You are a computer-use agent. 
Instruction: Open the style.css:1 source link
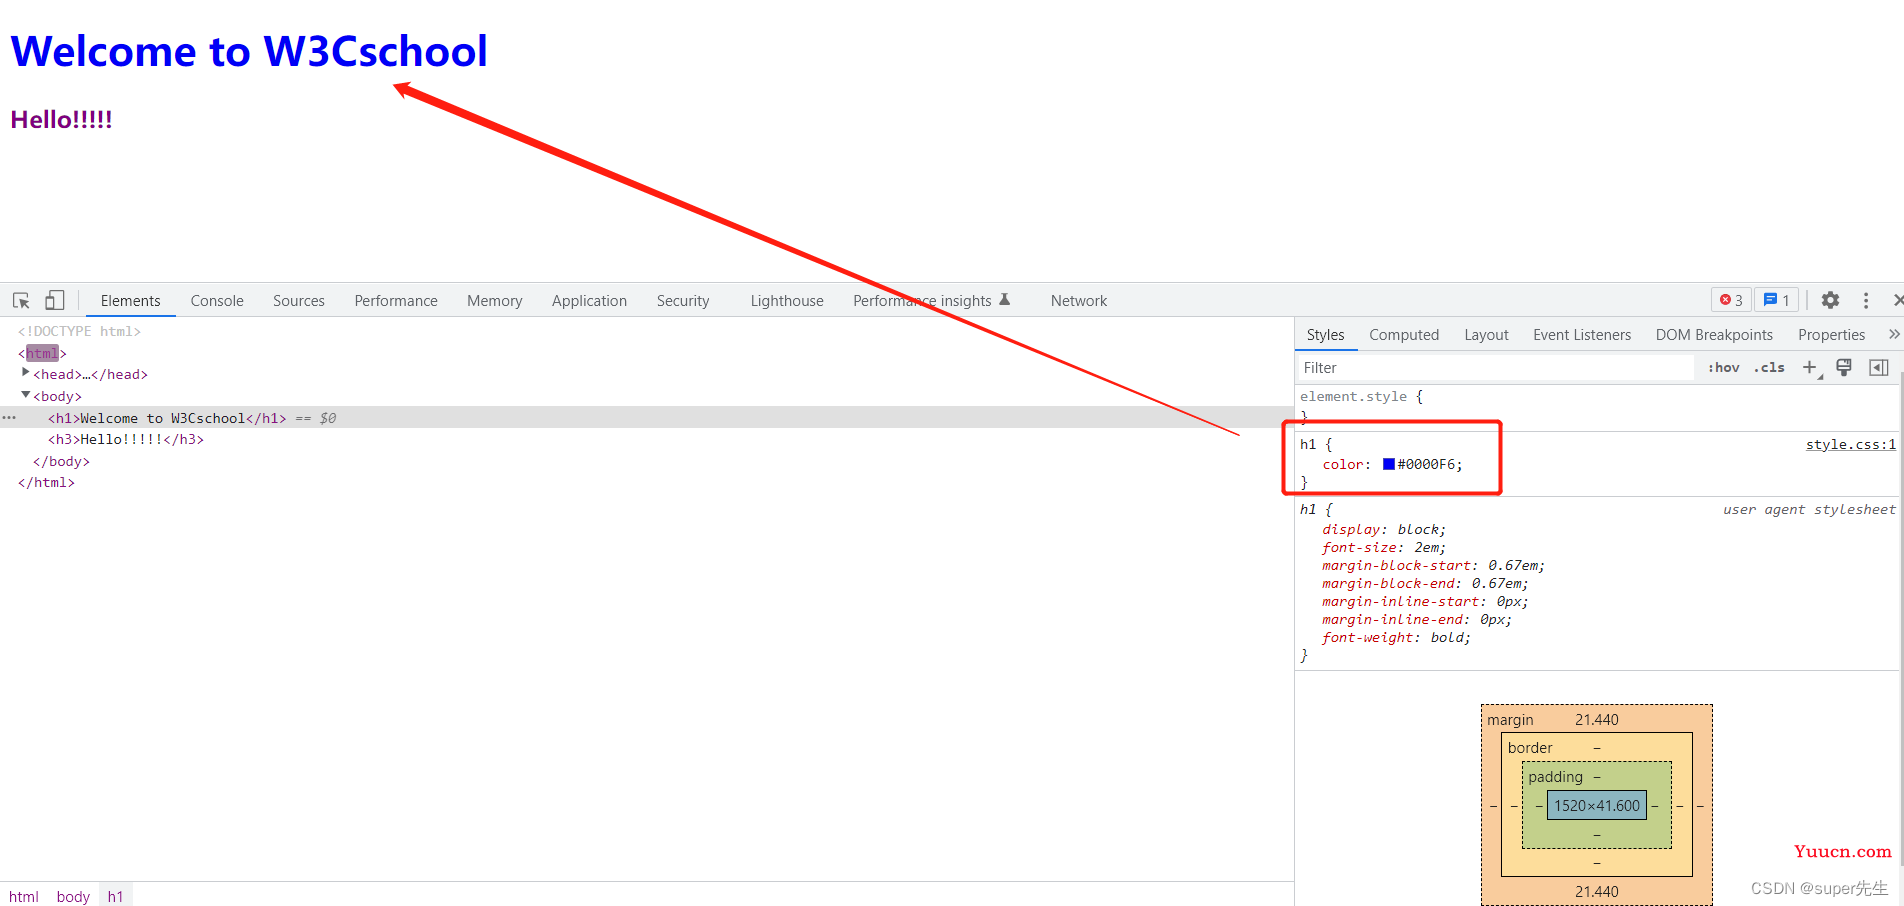pos(1850,444)
